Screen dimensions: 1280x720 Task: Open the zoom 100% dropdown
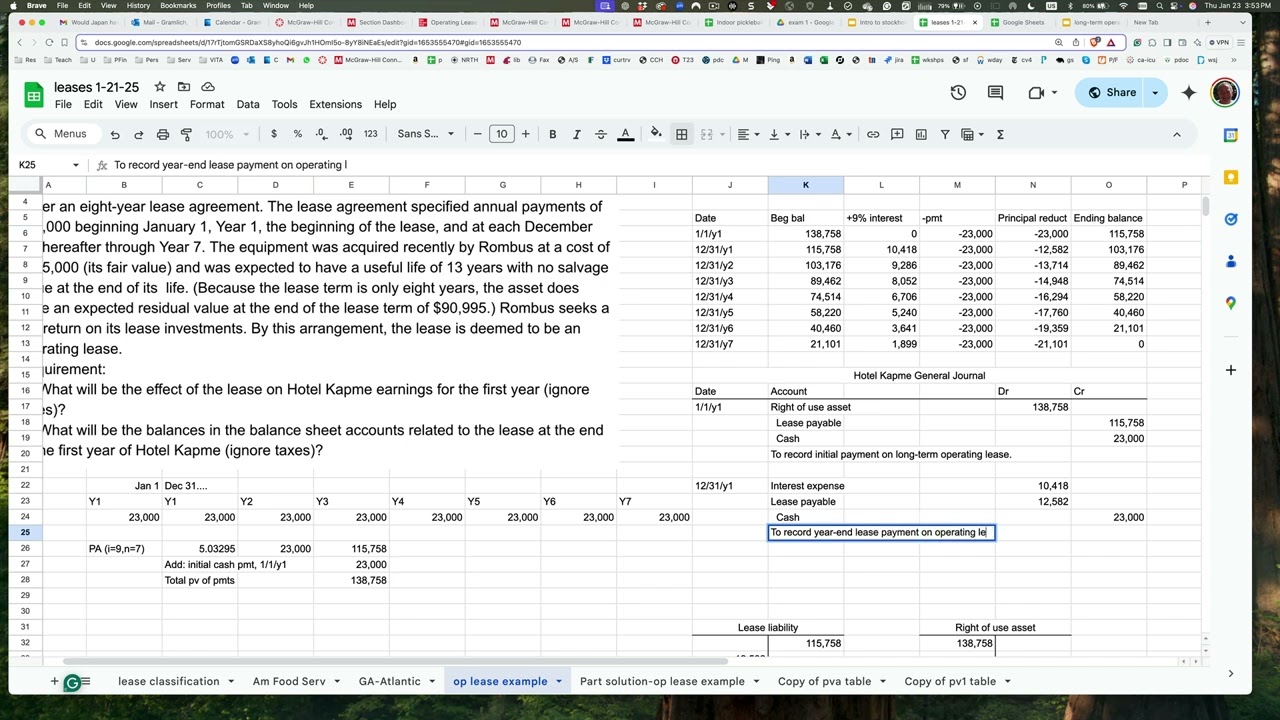tap(226, 134)
